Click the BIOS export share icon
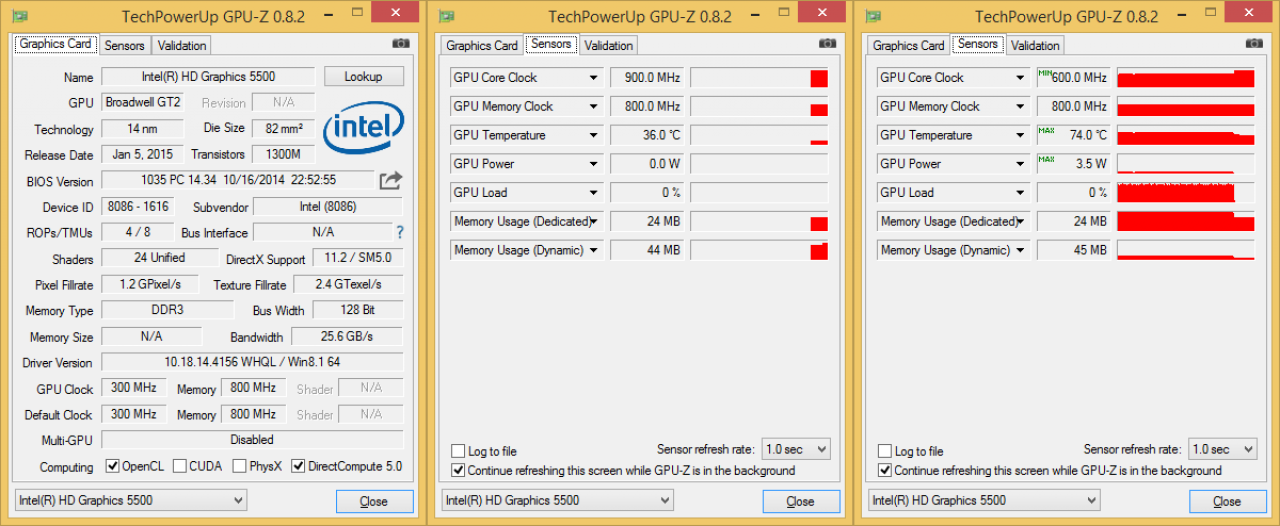1280x526 pixels. tap(391, 180)
